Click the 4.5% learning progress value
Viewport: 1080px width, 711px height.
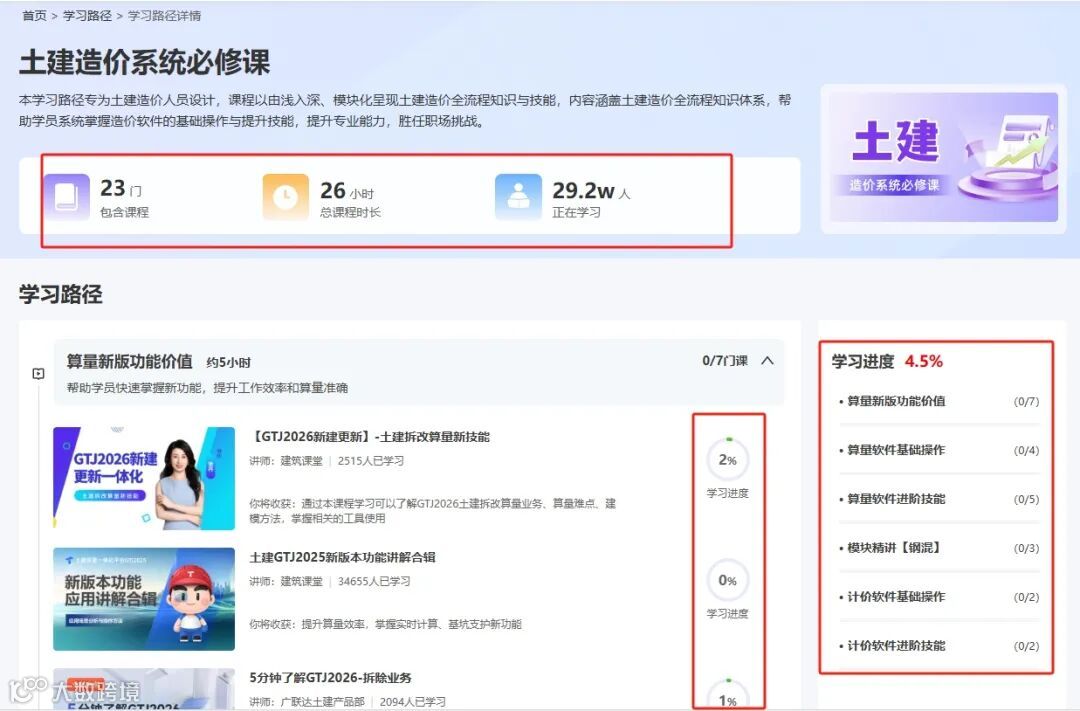tap(924, 361)
